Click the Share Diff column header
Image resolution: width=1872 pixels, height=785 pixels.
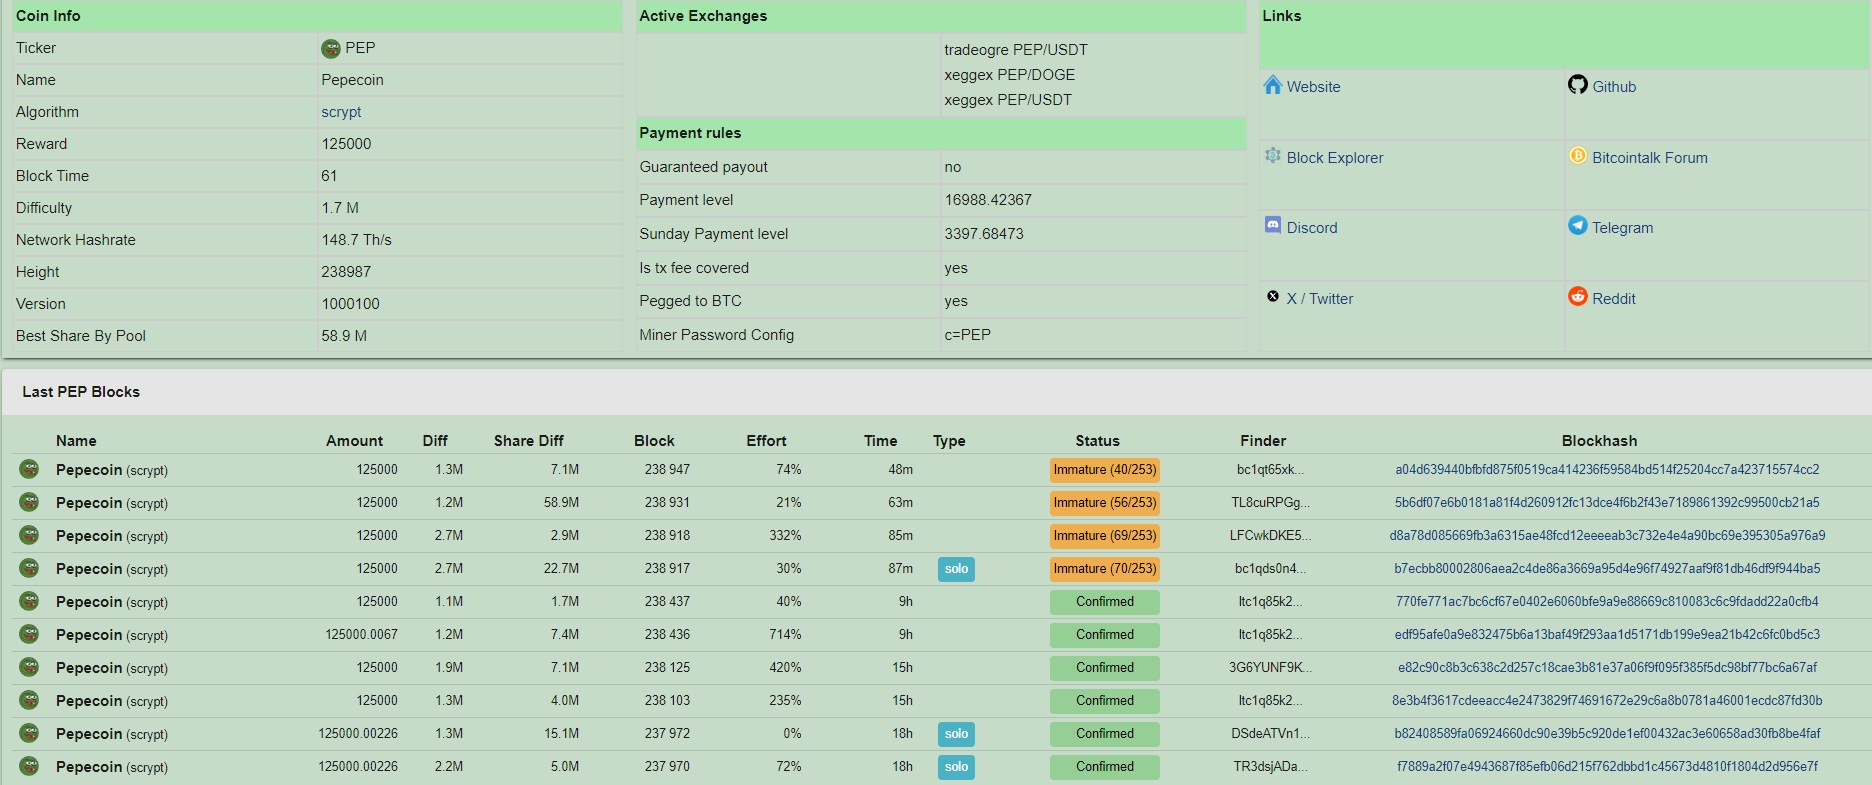coord(528,440)
